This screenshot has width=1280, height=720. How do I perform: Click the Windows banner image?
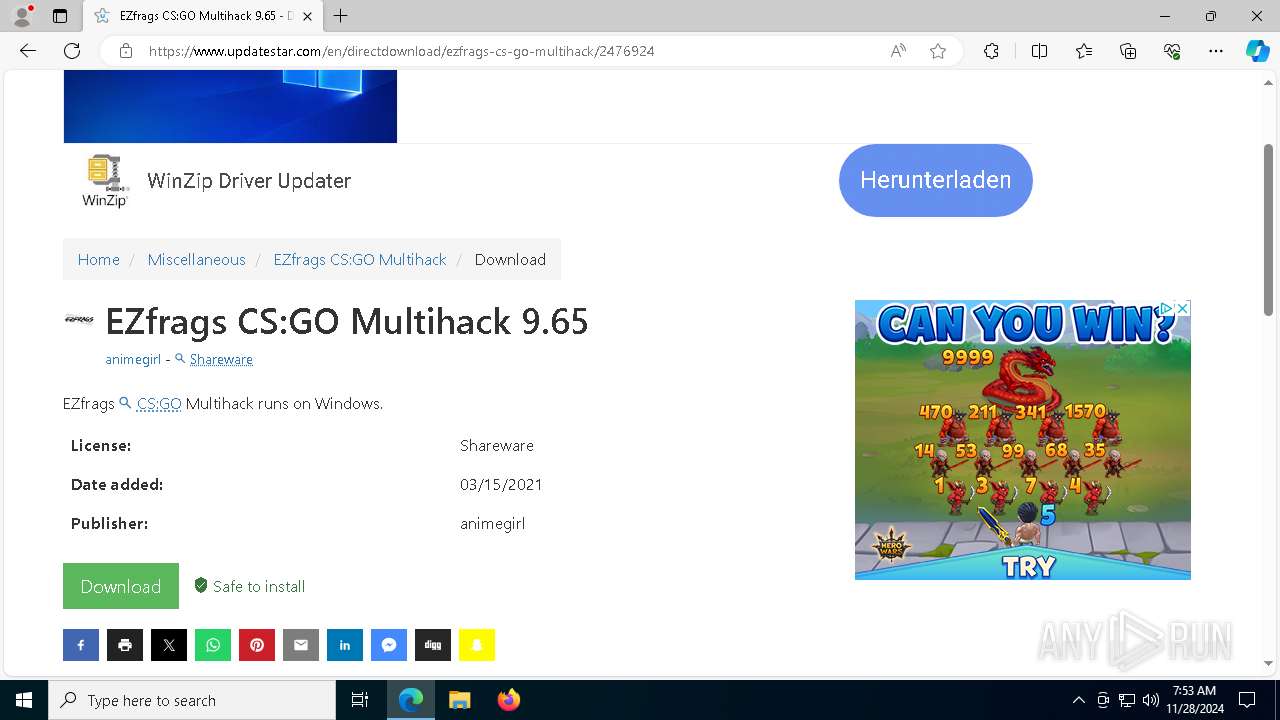(230, 106)
